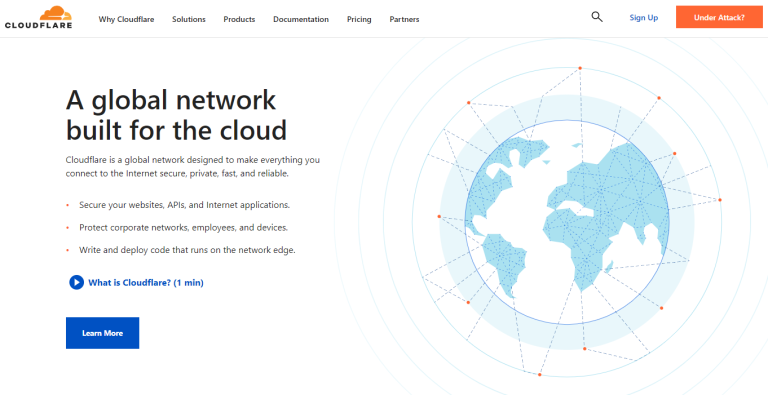Open the Partners menu

(404, 19)
